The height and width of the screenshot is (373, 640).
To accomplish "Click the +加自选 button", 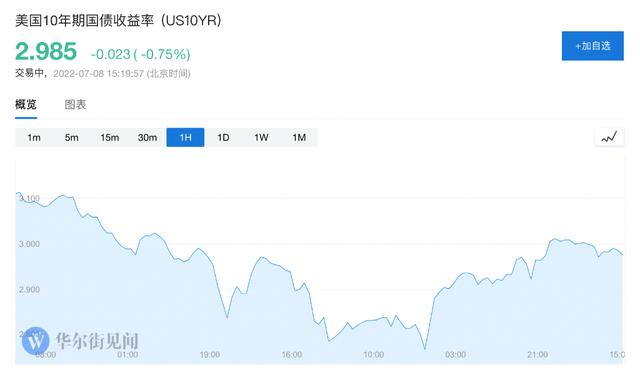I will [593, 46].
